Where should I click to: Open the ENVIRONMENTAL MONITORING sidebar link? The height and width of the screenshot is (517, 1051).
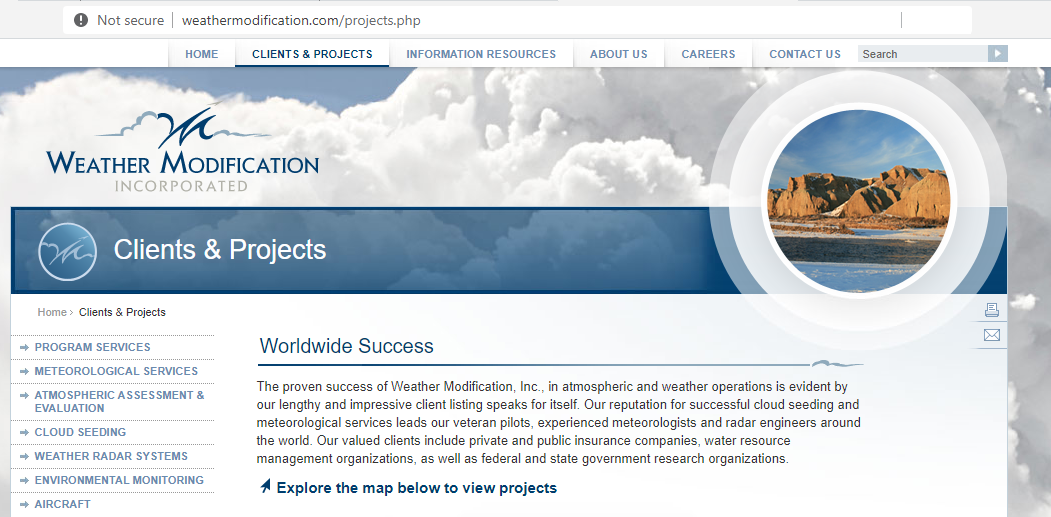pyautogui.click(x=119, y=480)
